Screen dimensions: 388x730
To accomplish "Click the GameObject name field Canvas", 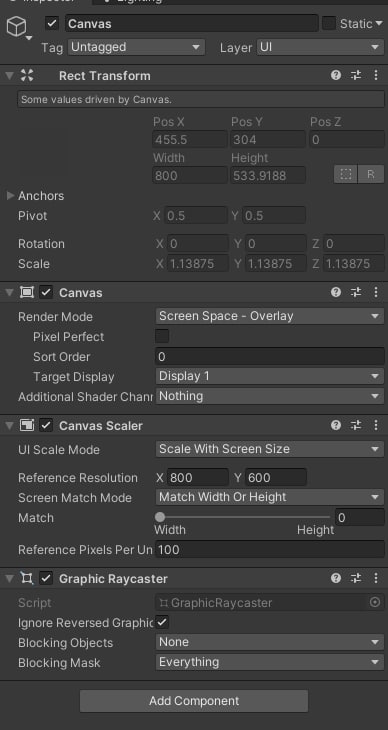I will click(191, 23).
